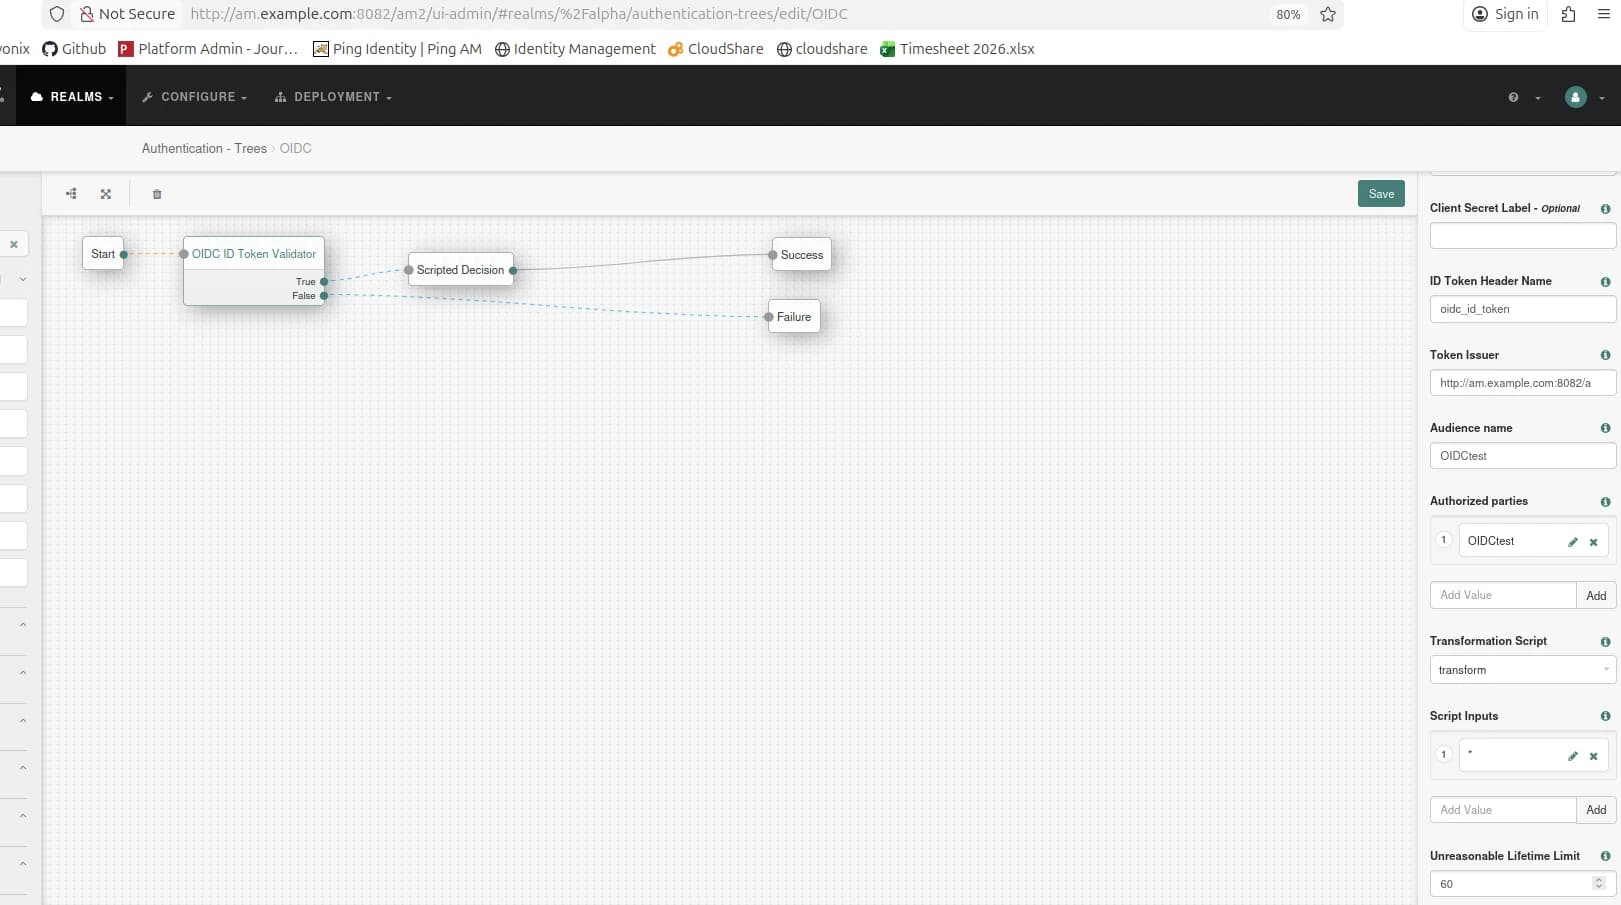The width and height of the screenshot is (1621, 905).
Task: Click info icon next to Audience name
Action: point(1605,428)
